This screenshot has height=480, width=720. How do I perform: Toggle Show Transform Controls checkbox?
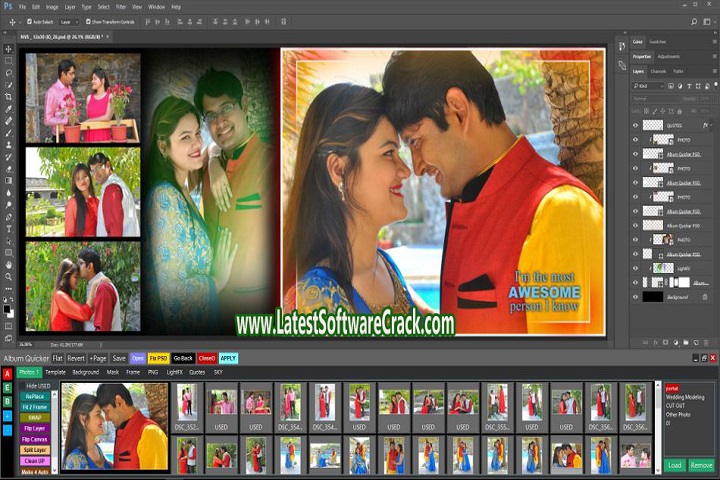coord(88,22)
